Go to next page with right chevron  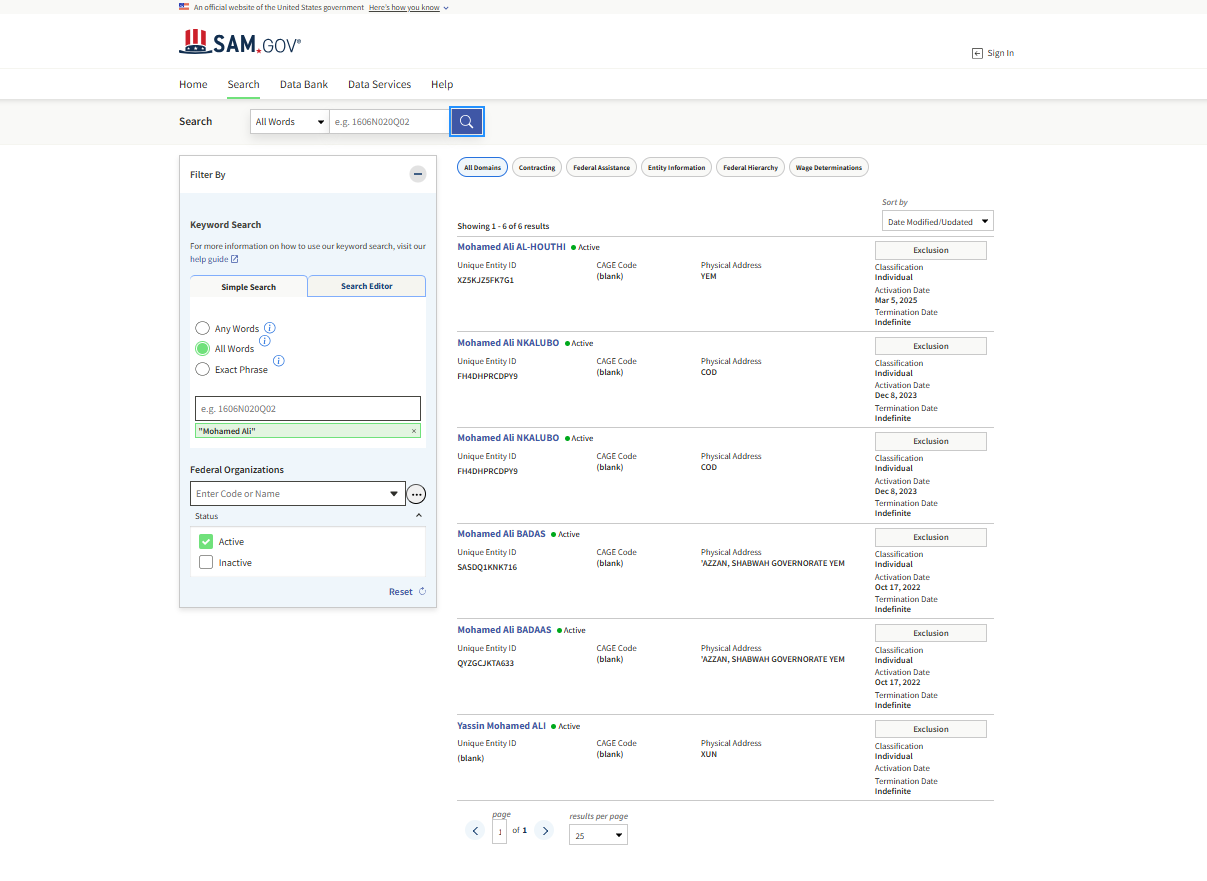[x=544, y=830]
